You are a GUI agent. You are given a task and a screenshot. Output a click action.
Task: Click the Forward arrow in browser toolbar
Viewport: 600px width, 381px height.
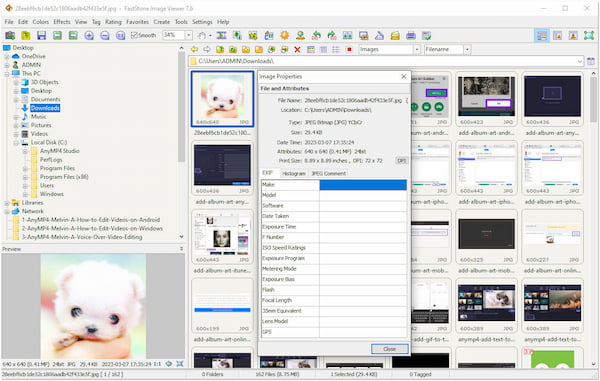coord(207,49)
